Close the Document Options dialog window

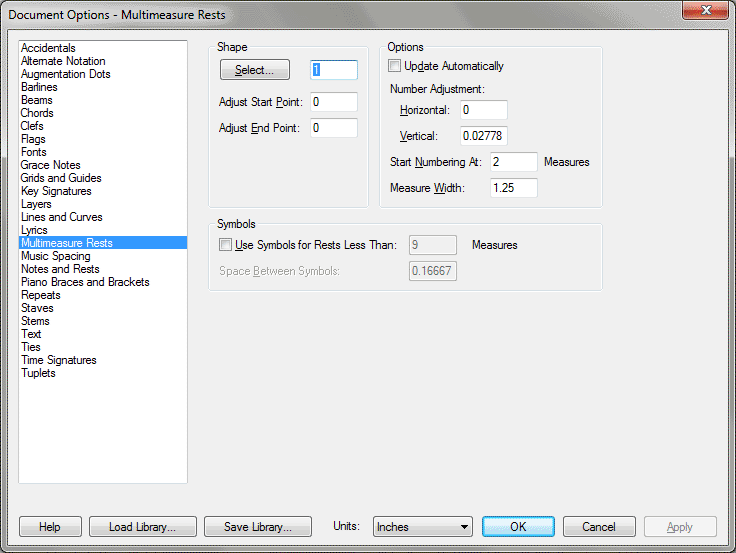pyautogui.click(x=705, y=10)
